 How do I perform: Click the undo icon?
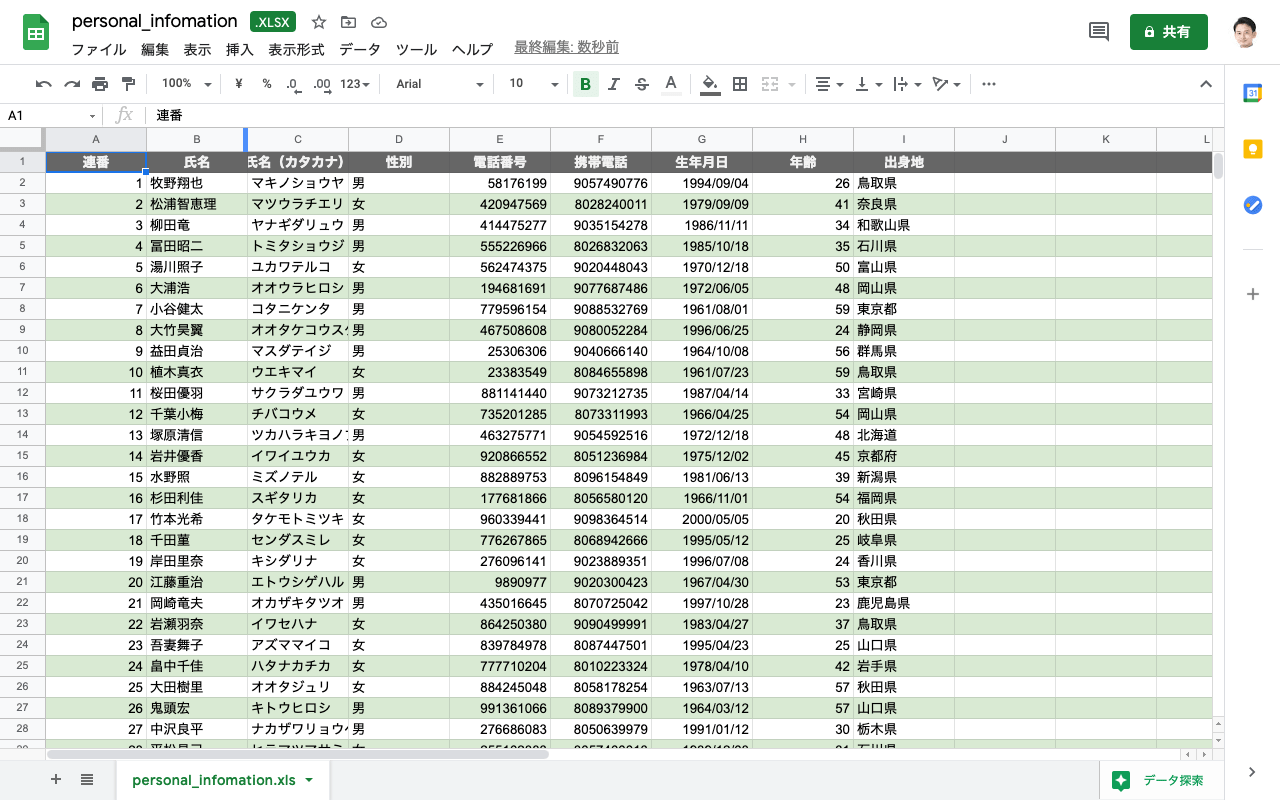click(x=43, y=84)
